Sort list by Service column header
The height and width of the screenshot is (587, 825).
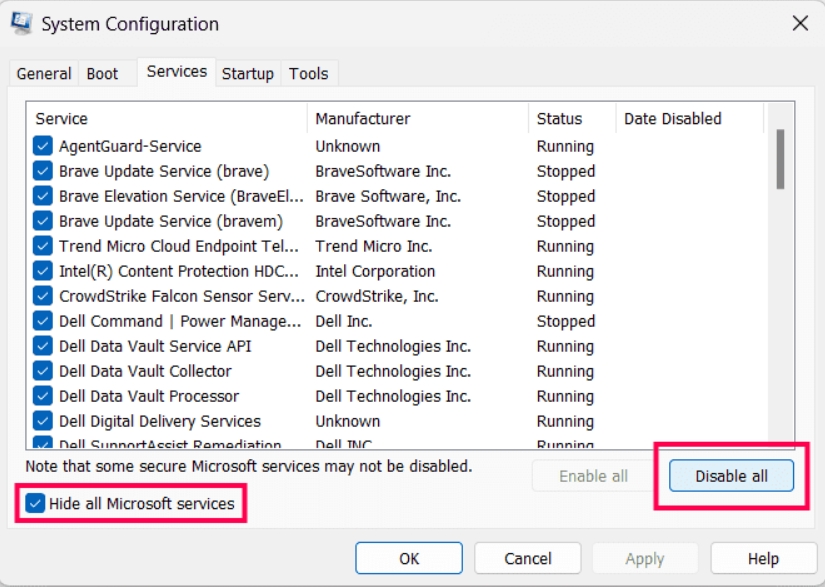[165, 119]
